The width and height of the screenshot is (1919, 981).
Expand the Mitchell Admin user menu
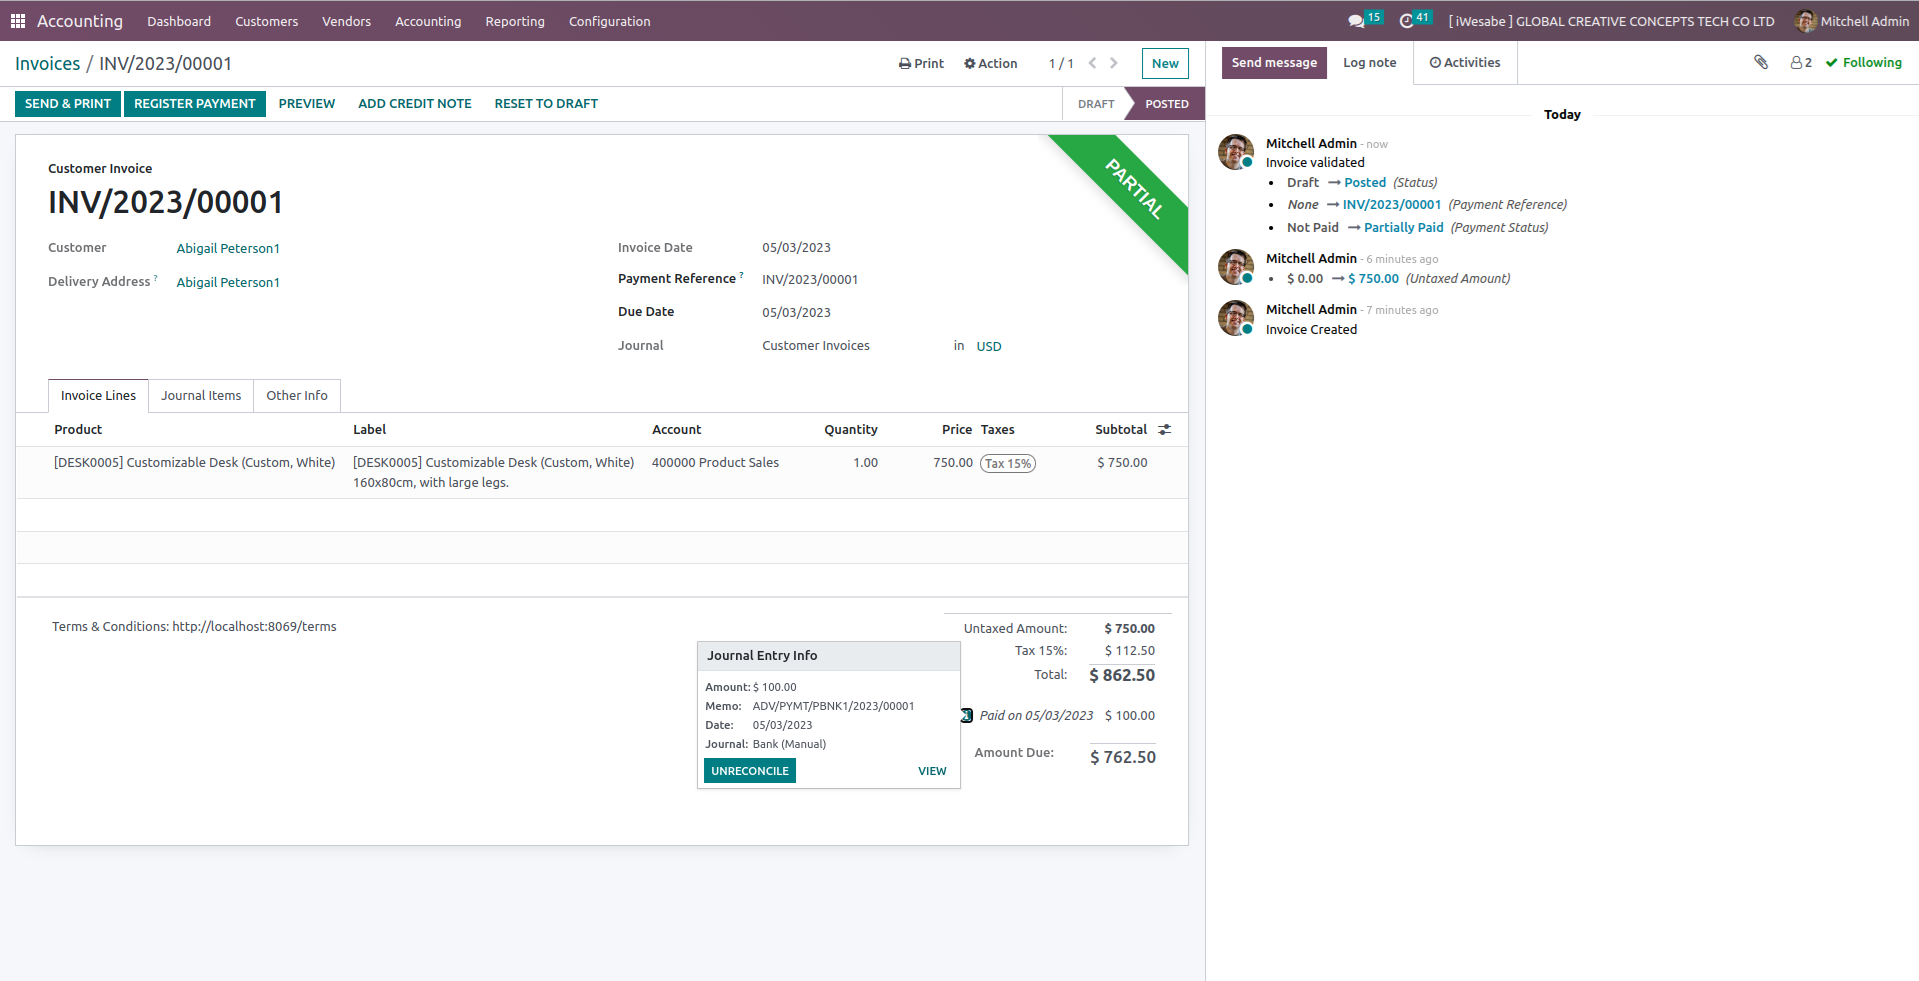tap(1852, 21)
